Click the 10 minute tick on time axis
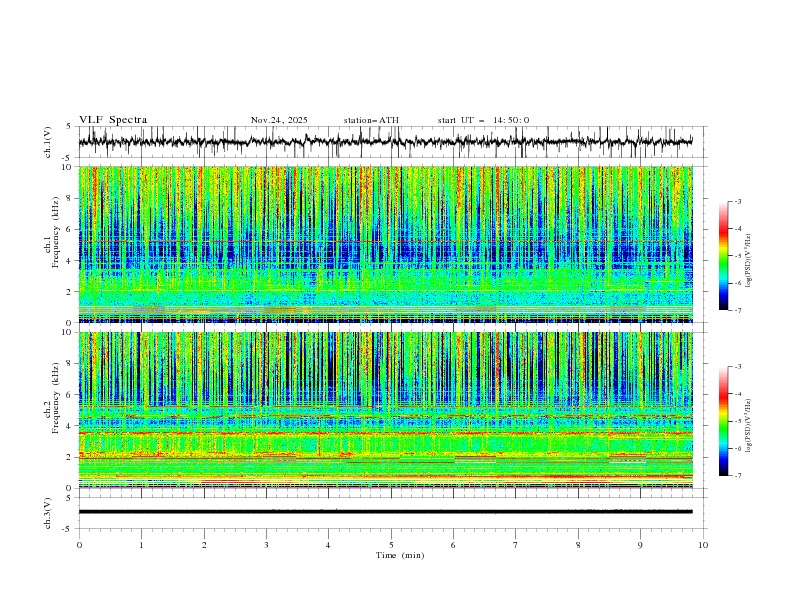The width and height of the screenshot is (792, 612). point(703,544)
